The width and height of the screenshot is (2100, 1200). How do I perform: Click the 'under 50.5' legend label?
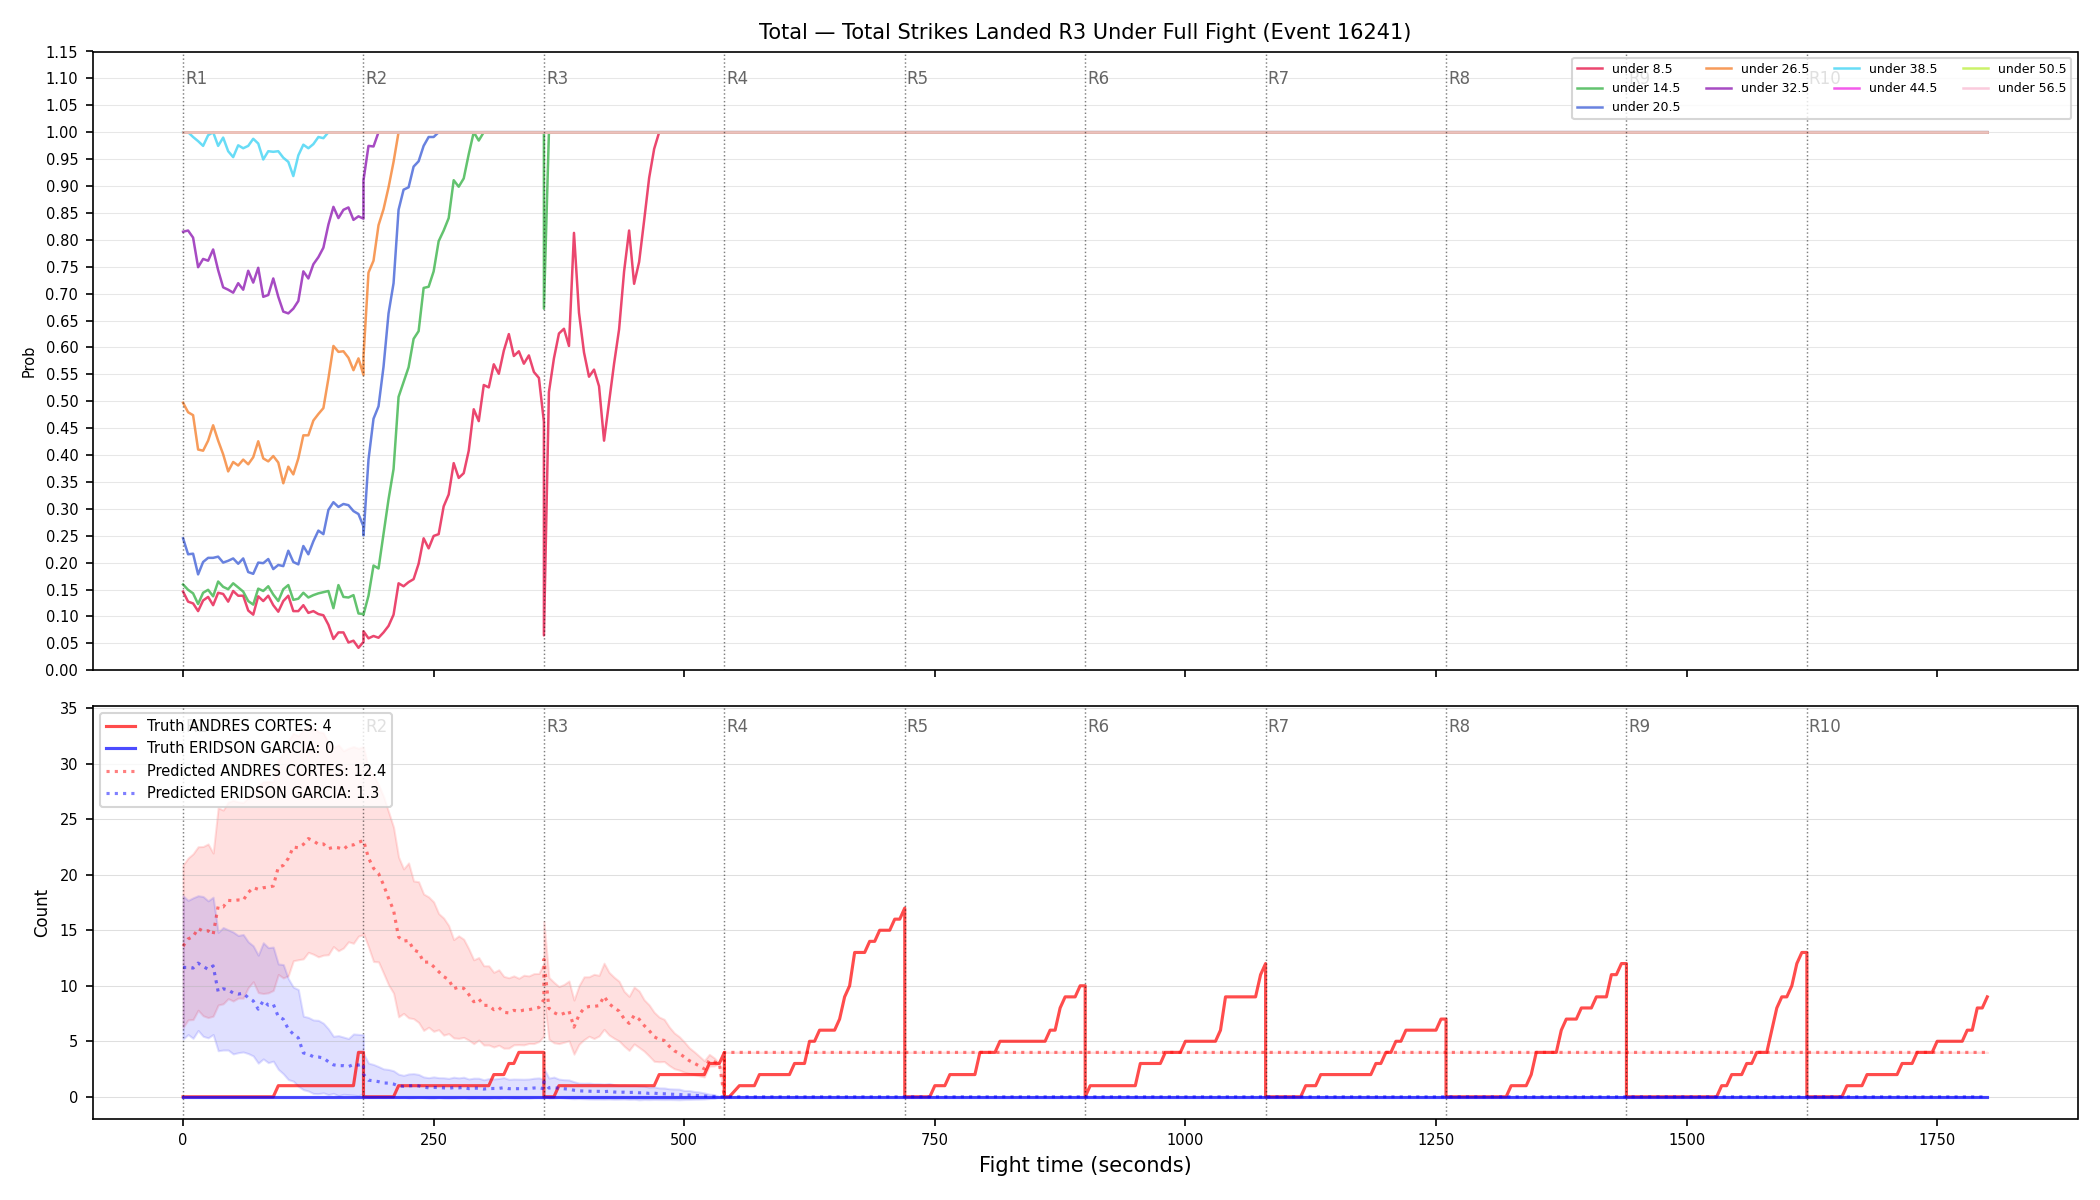point(2032,69)
